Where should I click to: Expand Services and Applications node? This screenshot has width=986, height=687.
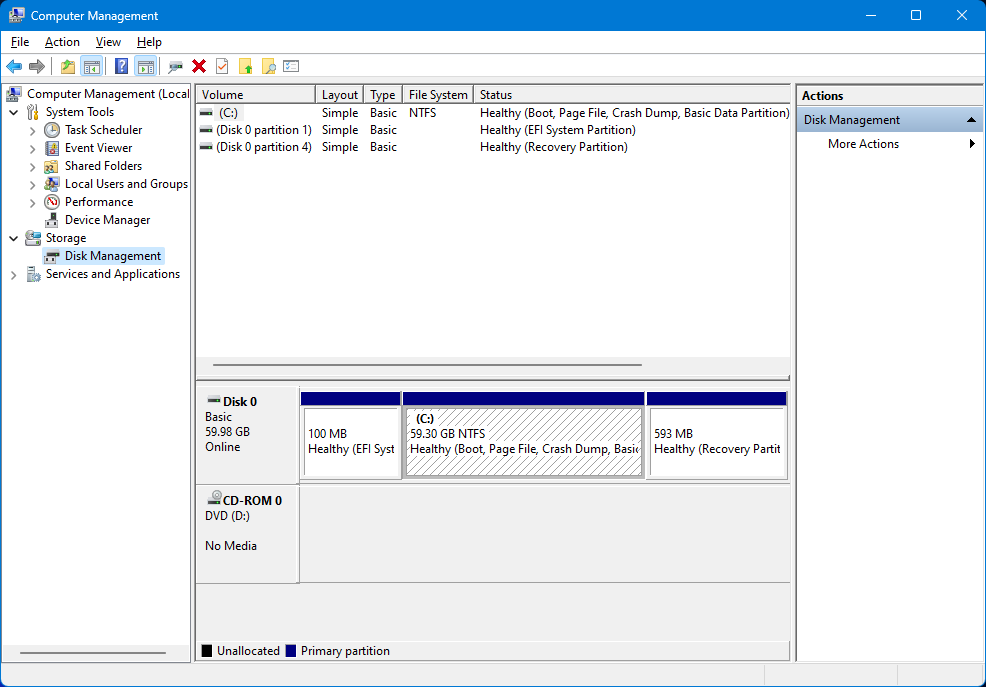coord(14,274)
